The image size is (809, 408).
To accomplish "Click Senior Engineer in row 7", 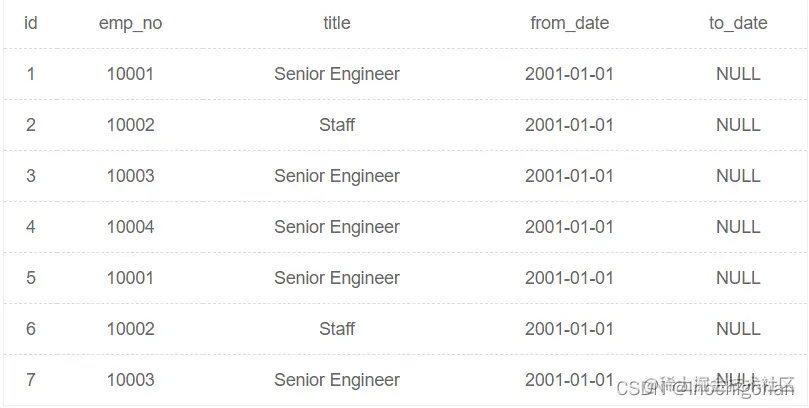I will click(337, 380).
